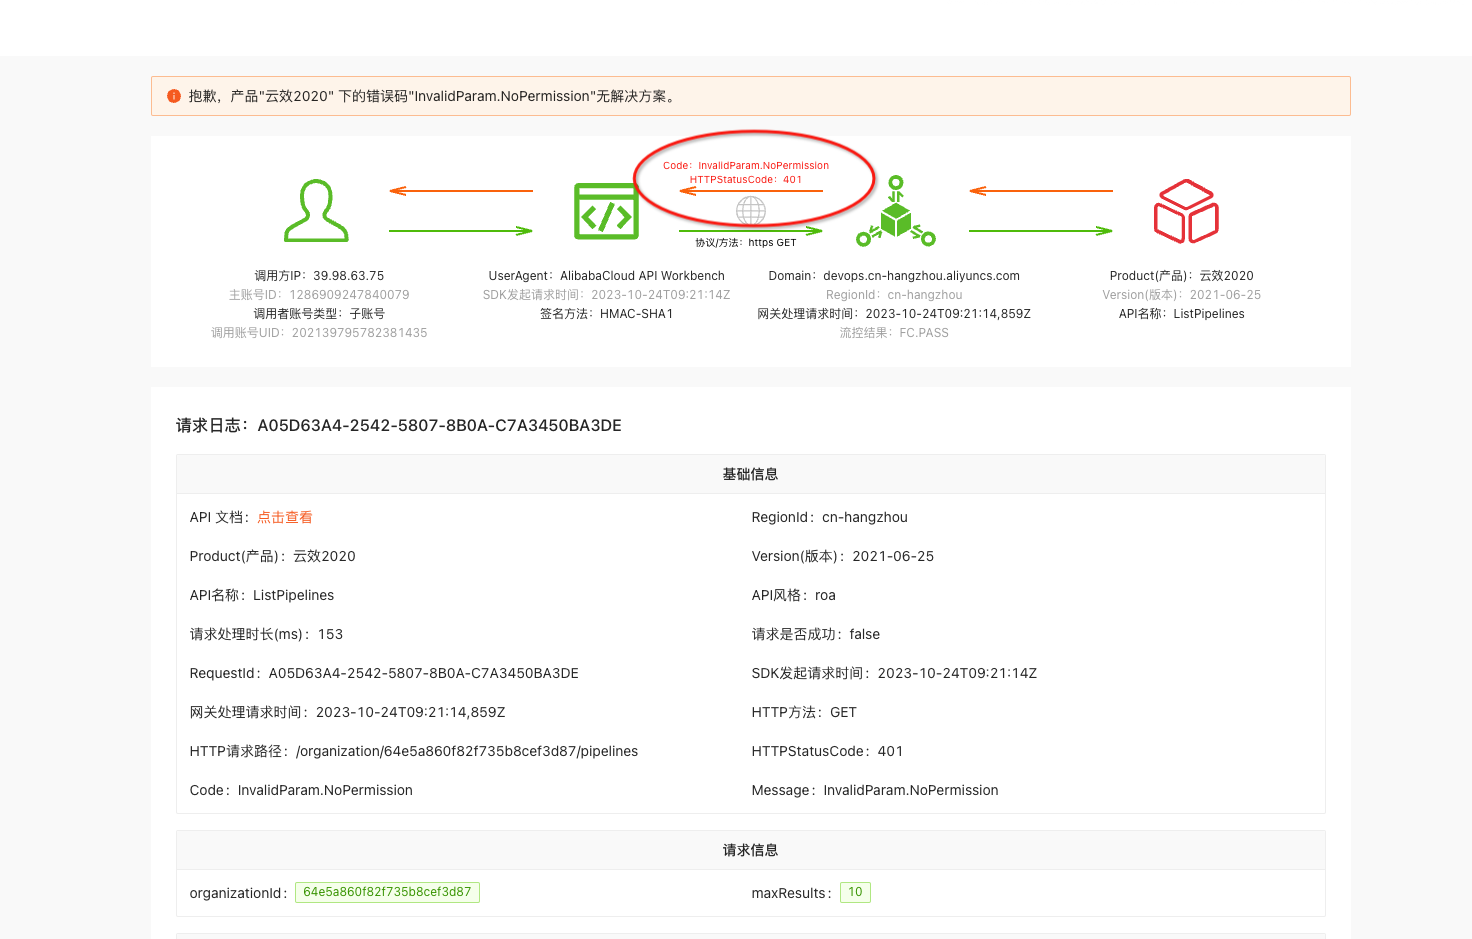Viewport: 1472px width, 939px height.
Task: Click the HTTP方法: GET entry
Action: tap(804, 712)
